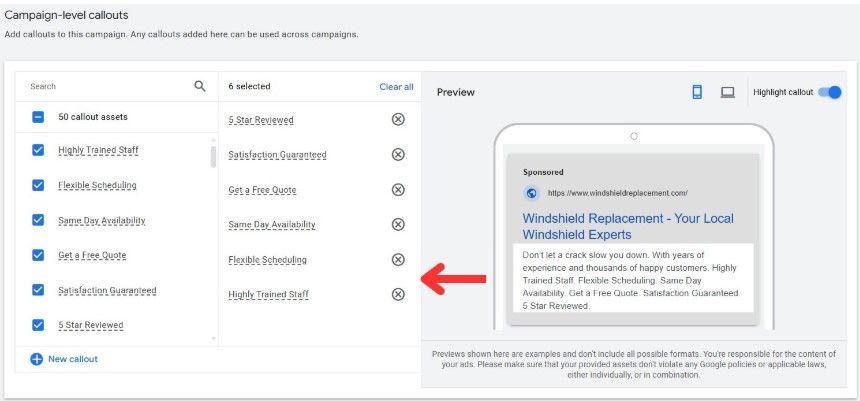Click the search magnifier icon
Viewport: 860px width, 401px height.
(x=200, y=86)
